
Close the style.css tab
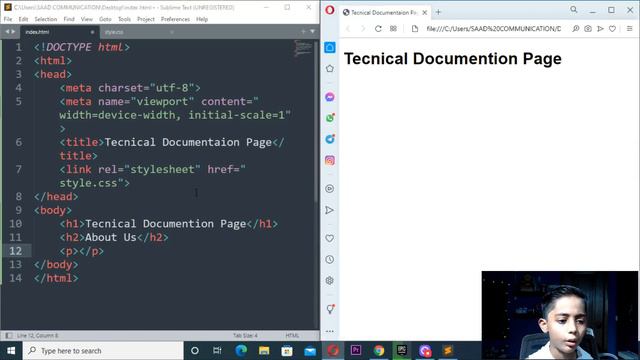tap(172, 32)
